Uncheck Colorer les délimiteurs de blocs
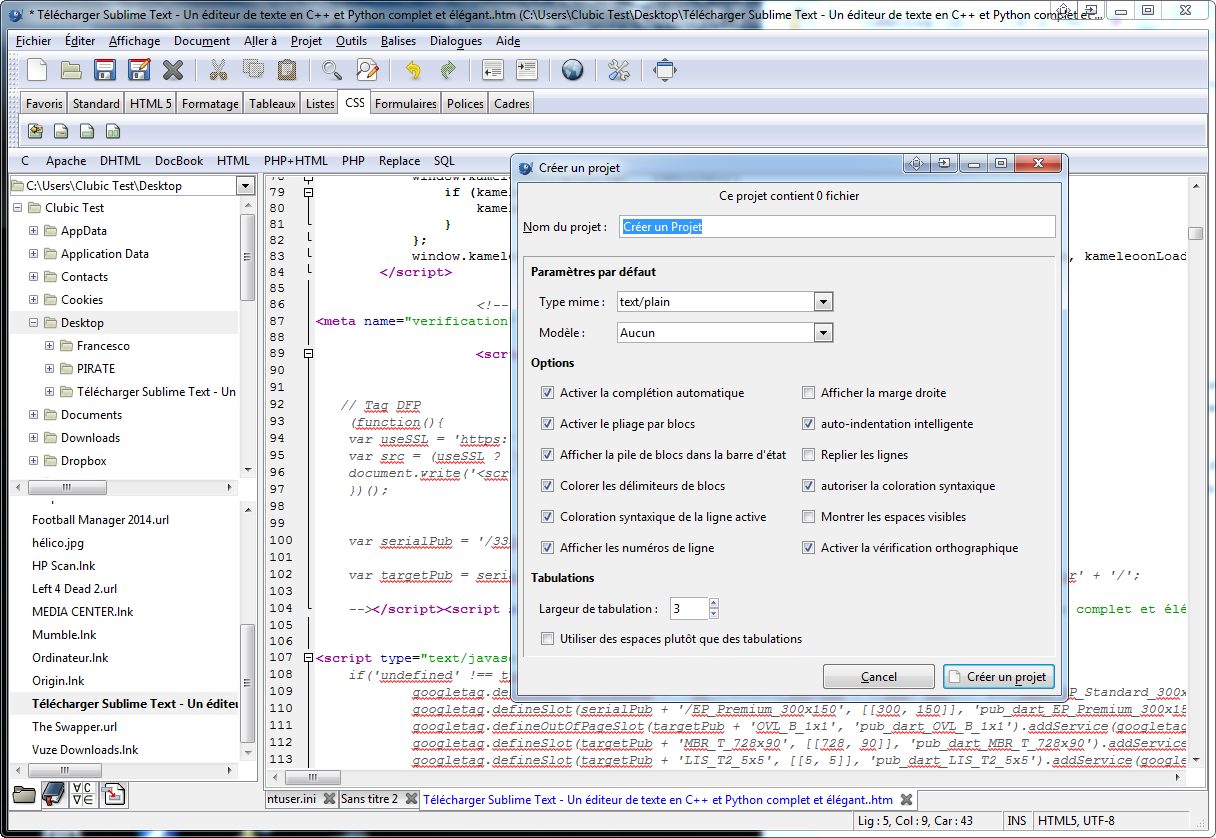The image size is (1216, 838). pos(547,486)
